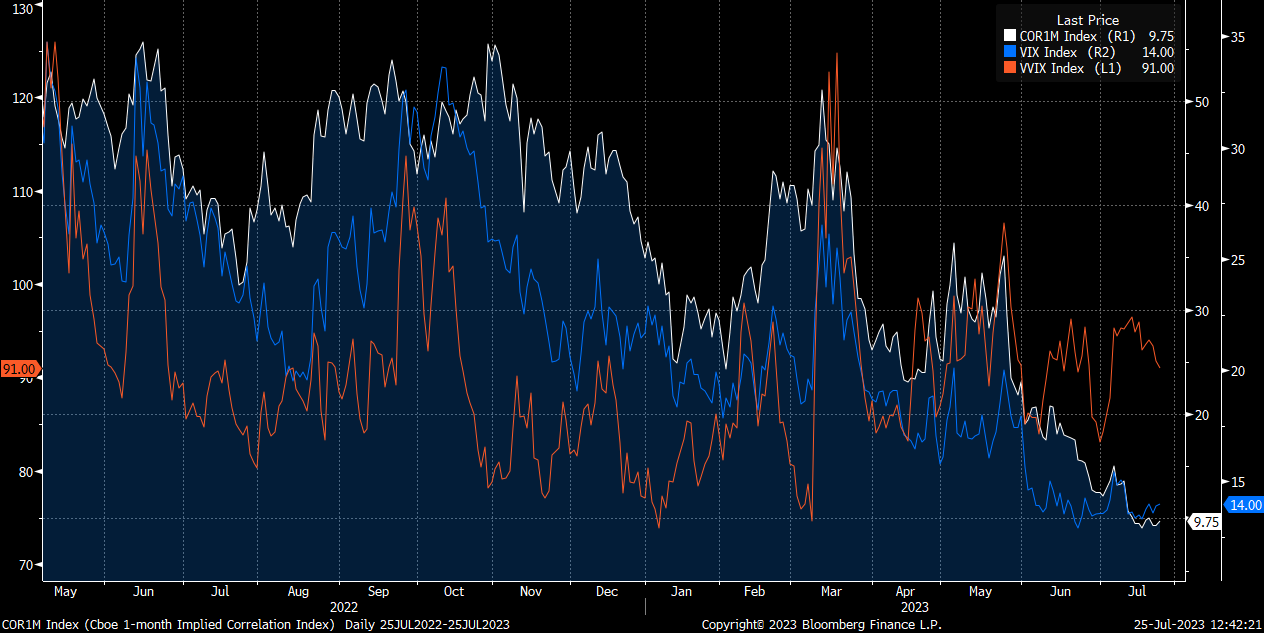Select the Oct month label on the x-axis
This screenshot has height=633, width=1264.
click(453, 591)
